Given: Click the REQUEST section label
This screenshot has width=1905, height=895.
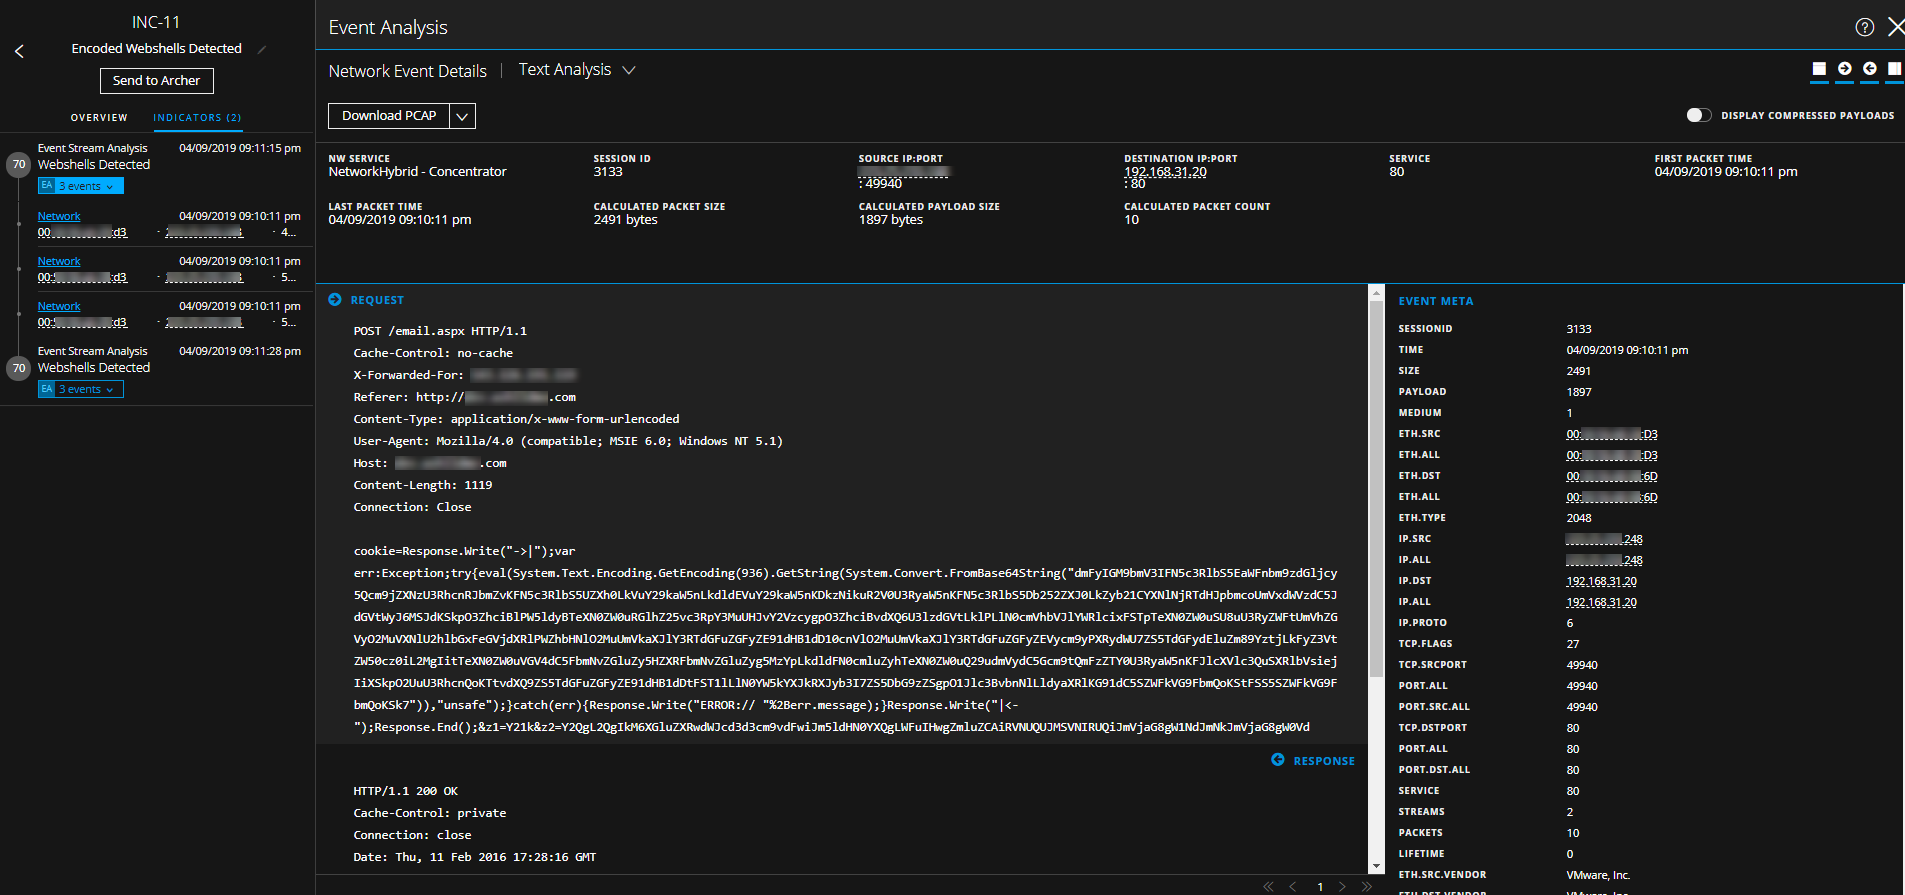Looking at the screenshot, I should (377, 300).
